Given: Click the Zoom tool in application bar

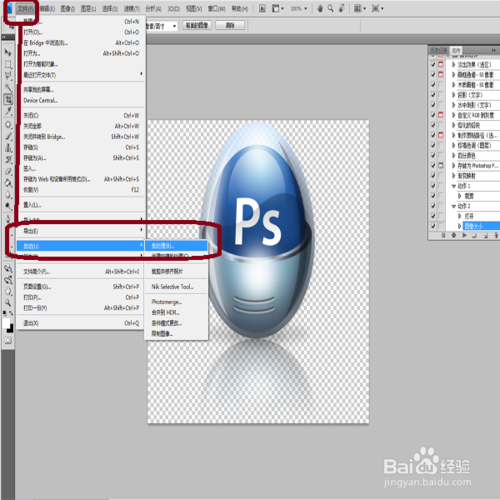Looking at the screenshot, I should 330,8.
